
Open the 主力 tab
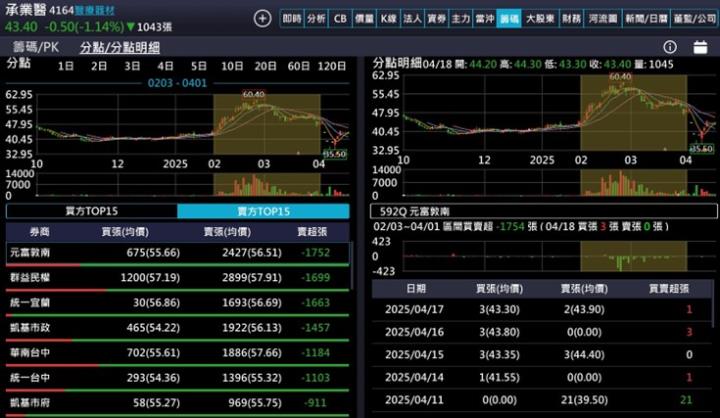click(461, 18)
